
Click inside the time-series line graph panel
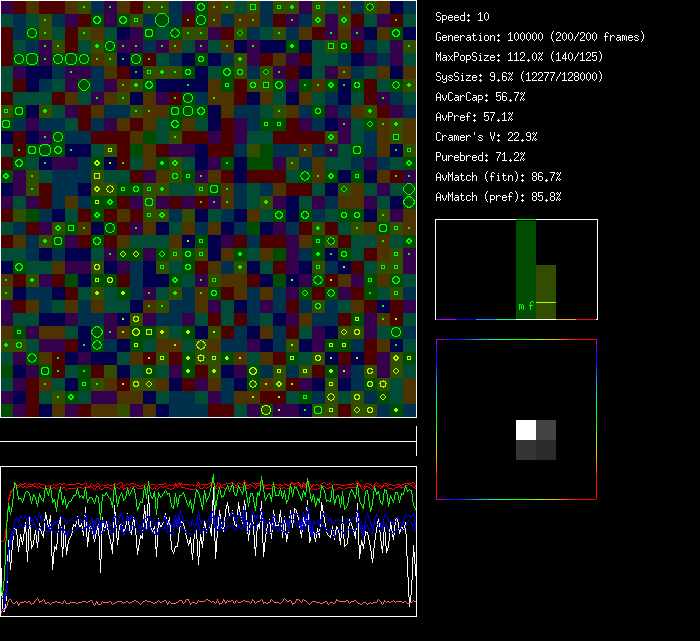[208, 541]
